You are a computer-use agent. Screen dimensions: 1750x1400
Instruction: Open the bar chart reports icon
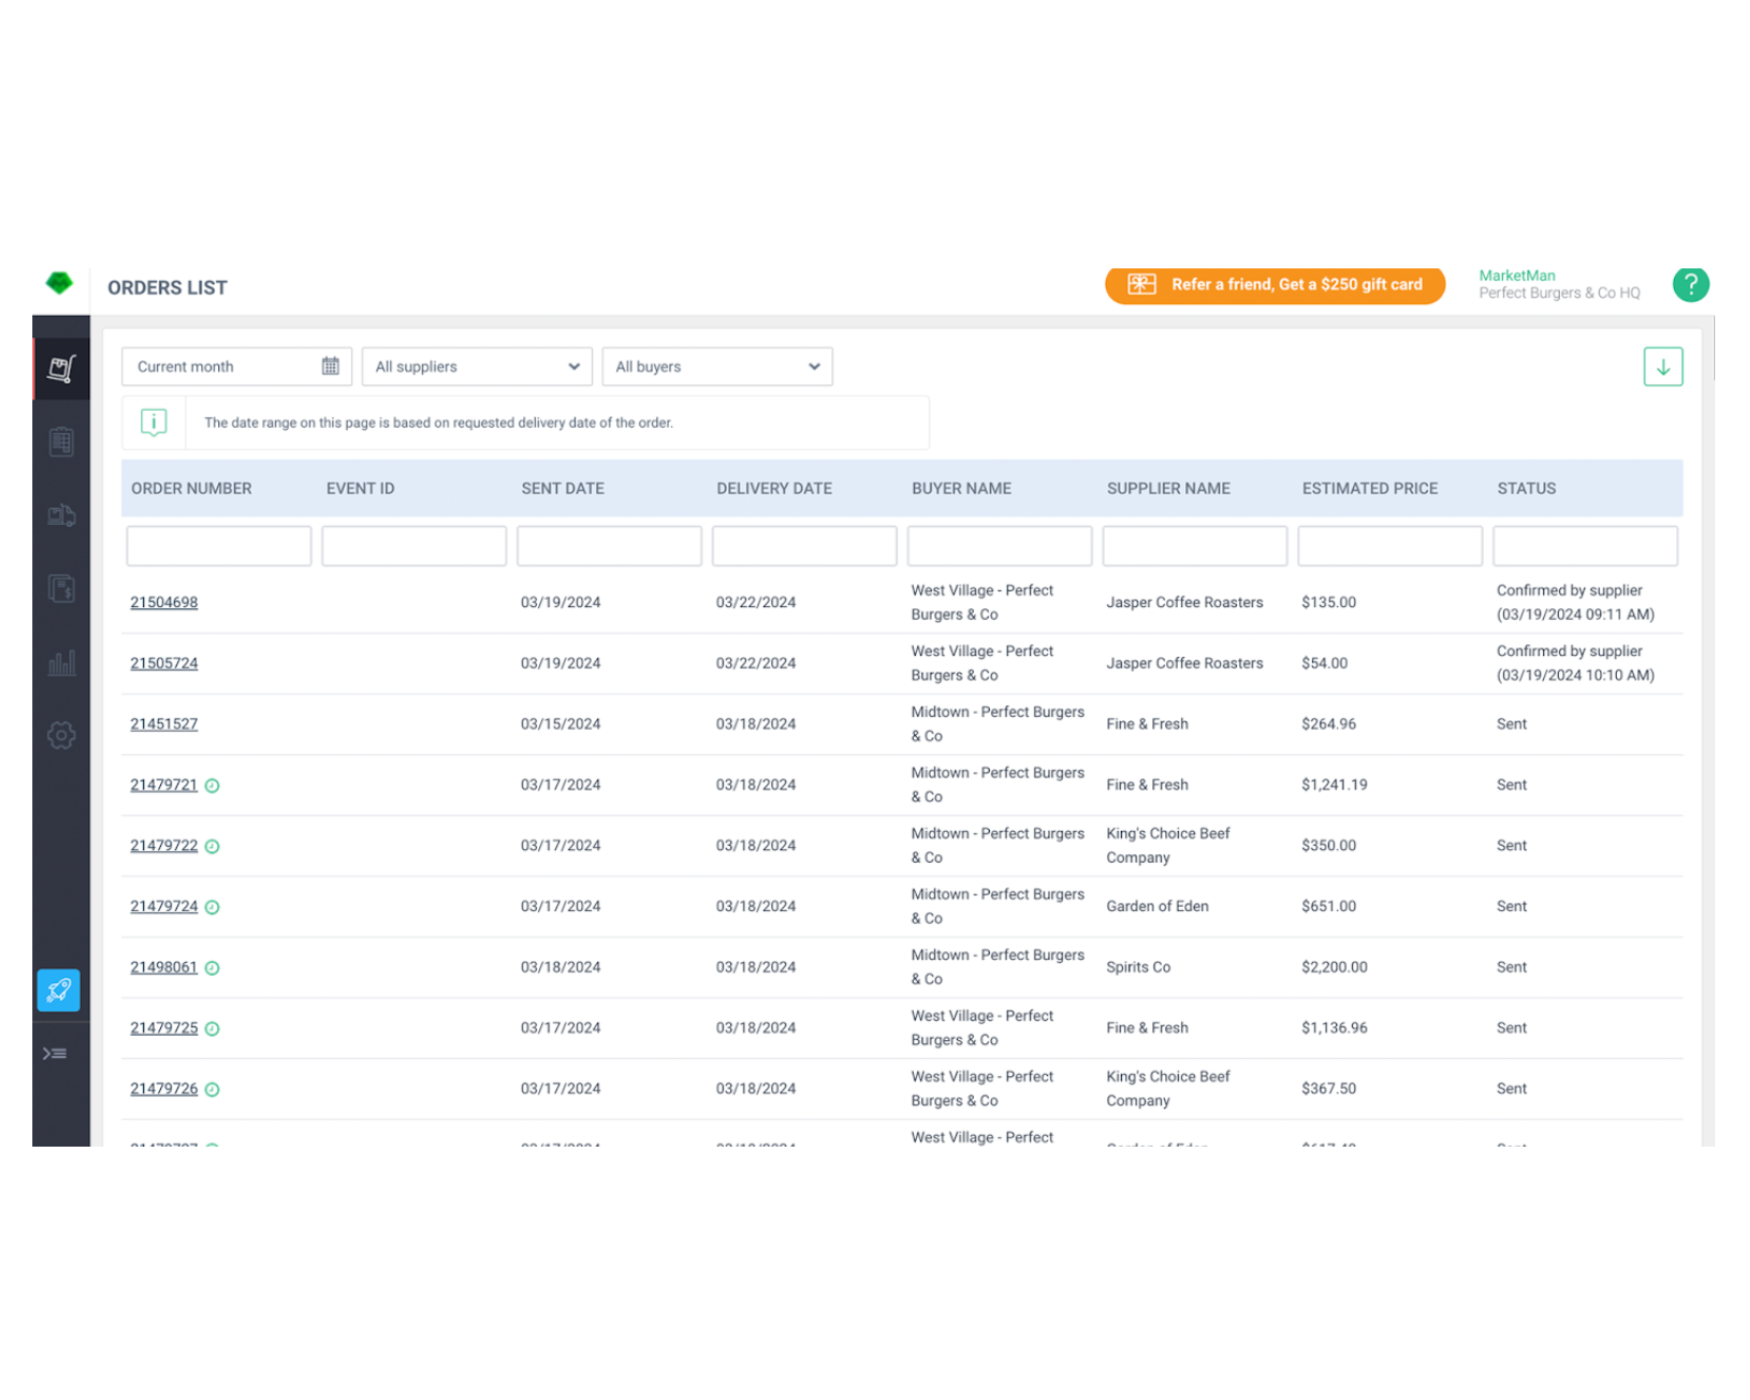click(x=61, y=662)
